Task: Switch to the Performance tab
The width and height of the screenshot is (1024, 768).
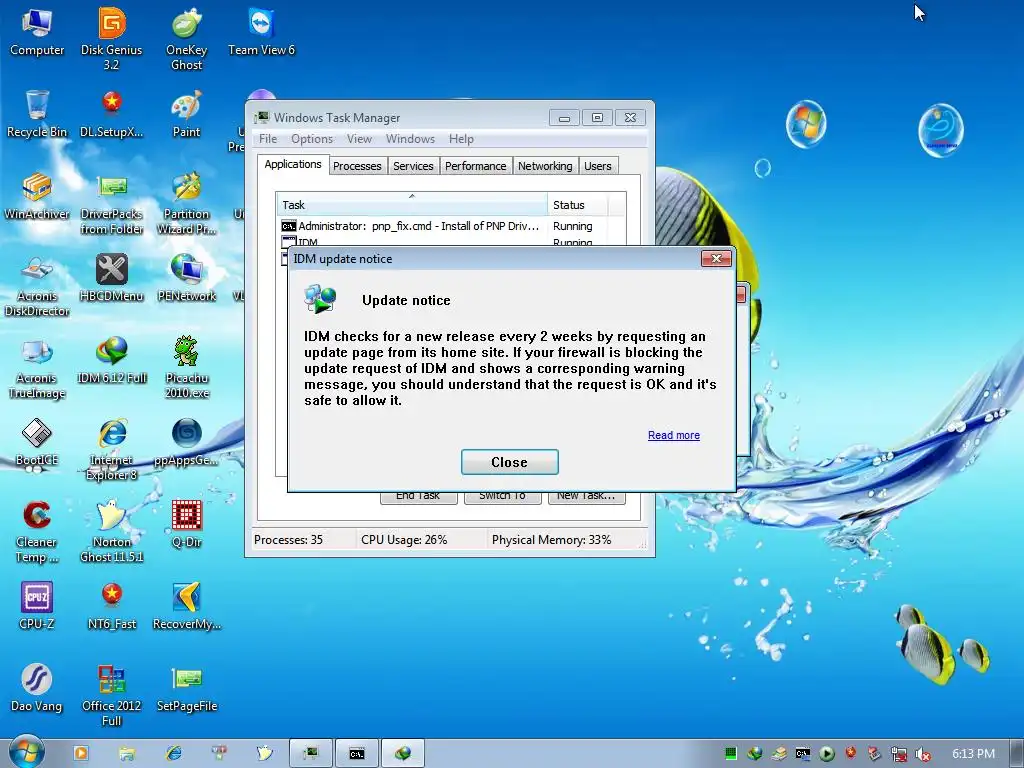Action: [475, 166]
